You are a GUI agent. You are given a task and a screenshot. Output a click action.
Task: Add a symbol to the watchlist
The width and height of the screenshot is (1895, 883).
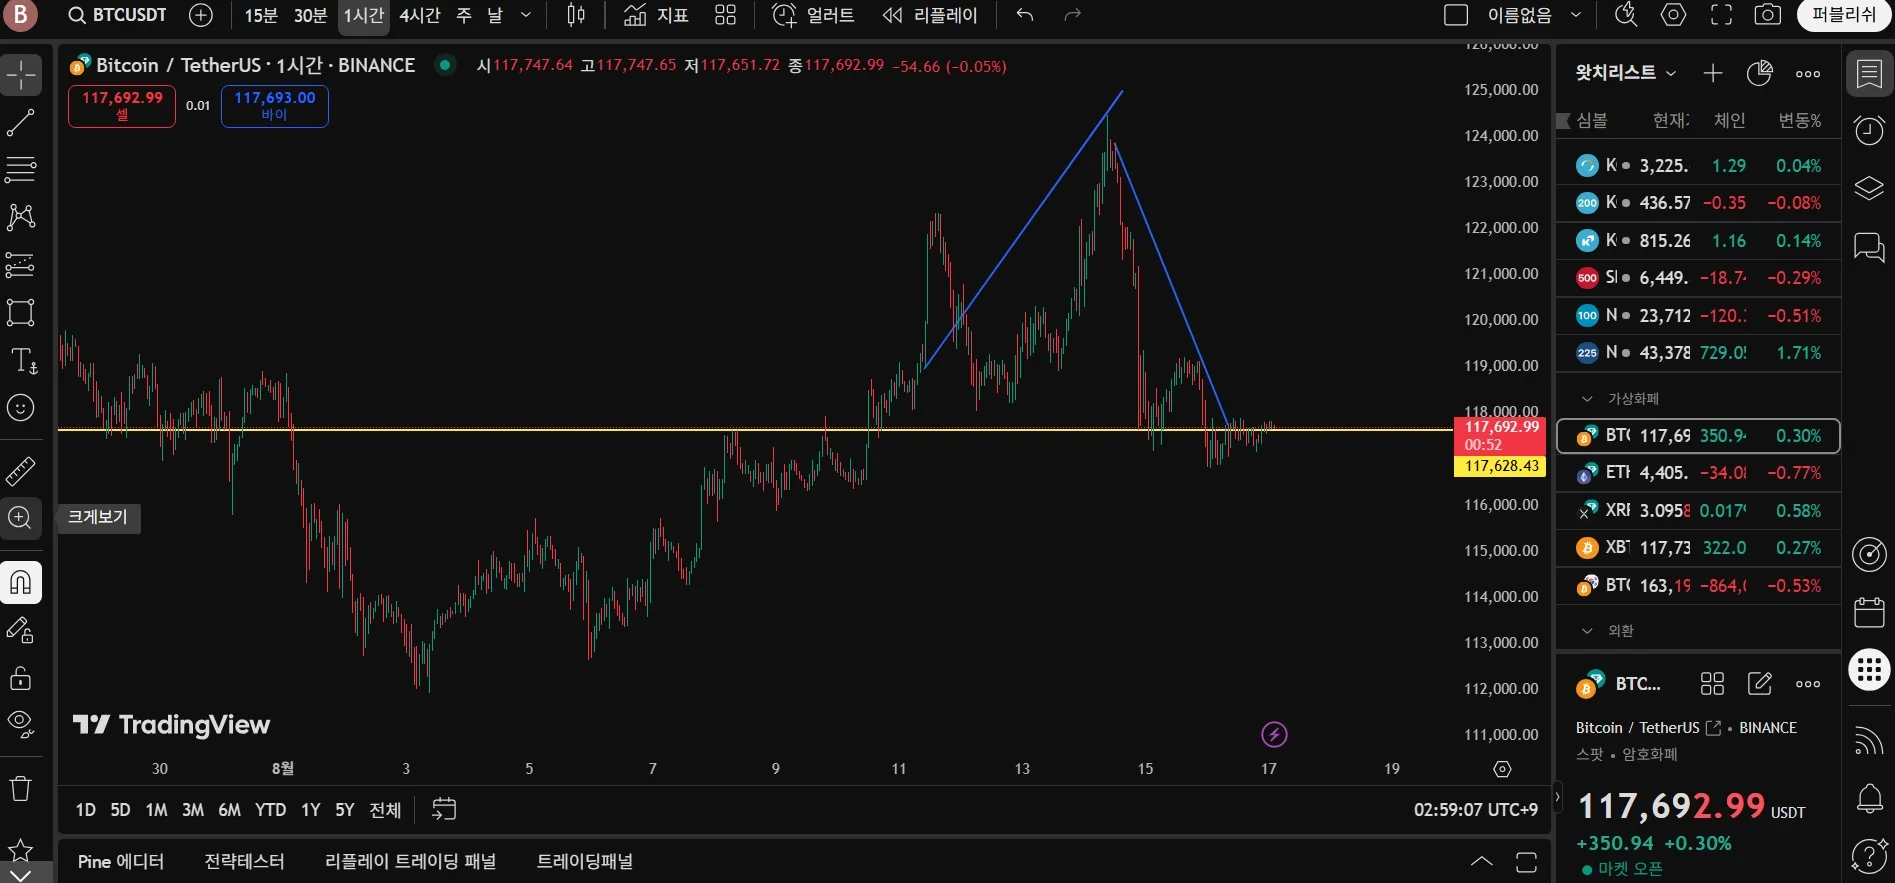(x=1713, y=73)
